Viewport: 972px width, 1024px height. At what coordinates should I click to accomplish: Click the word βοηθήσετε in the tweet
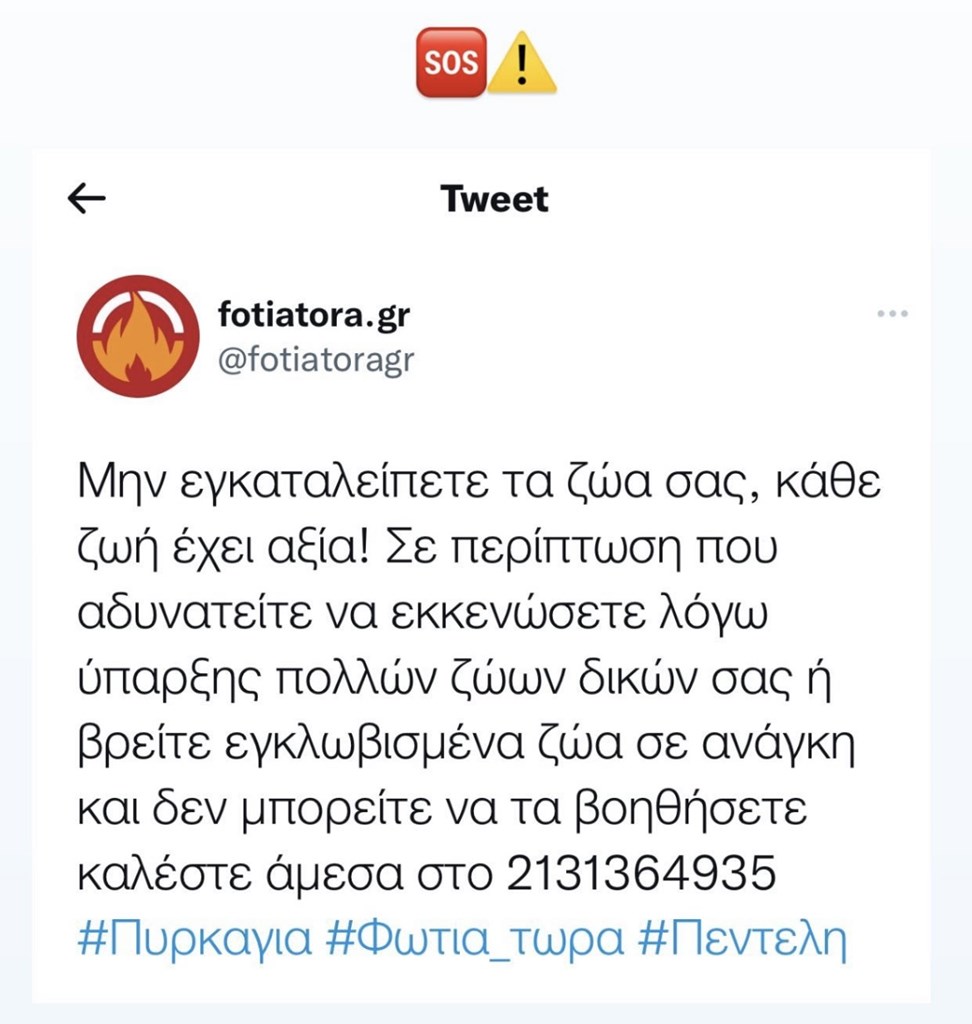pyautogui.click(x=691, y=809)
